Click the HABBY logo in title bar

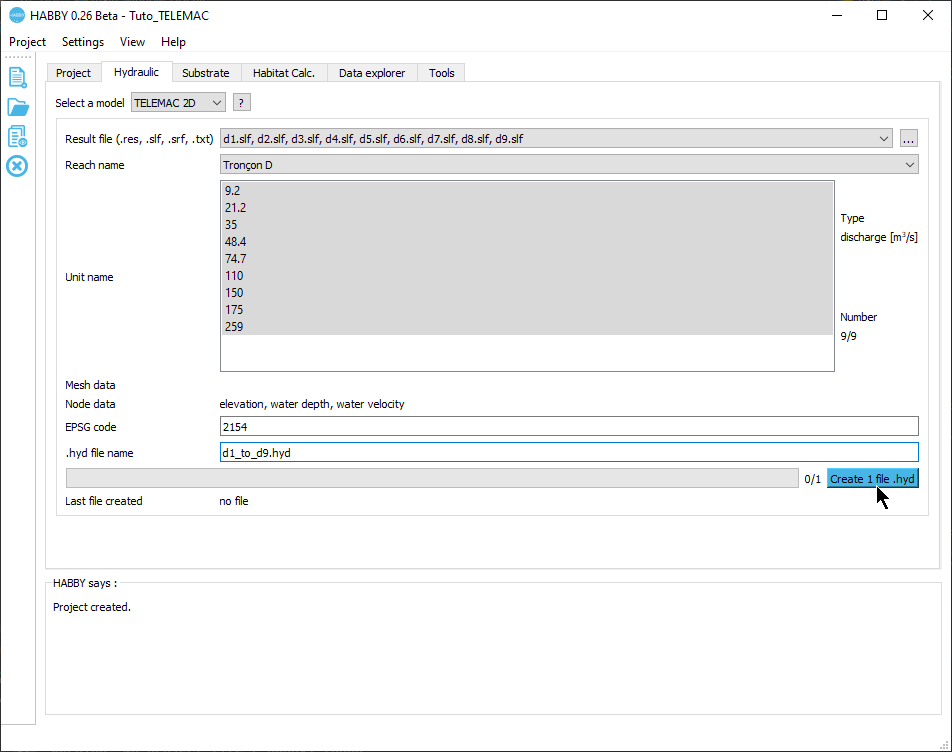[x=16, y=16]
